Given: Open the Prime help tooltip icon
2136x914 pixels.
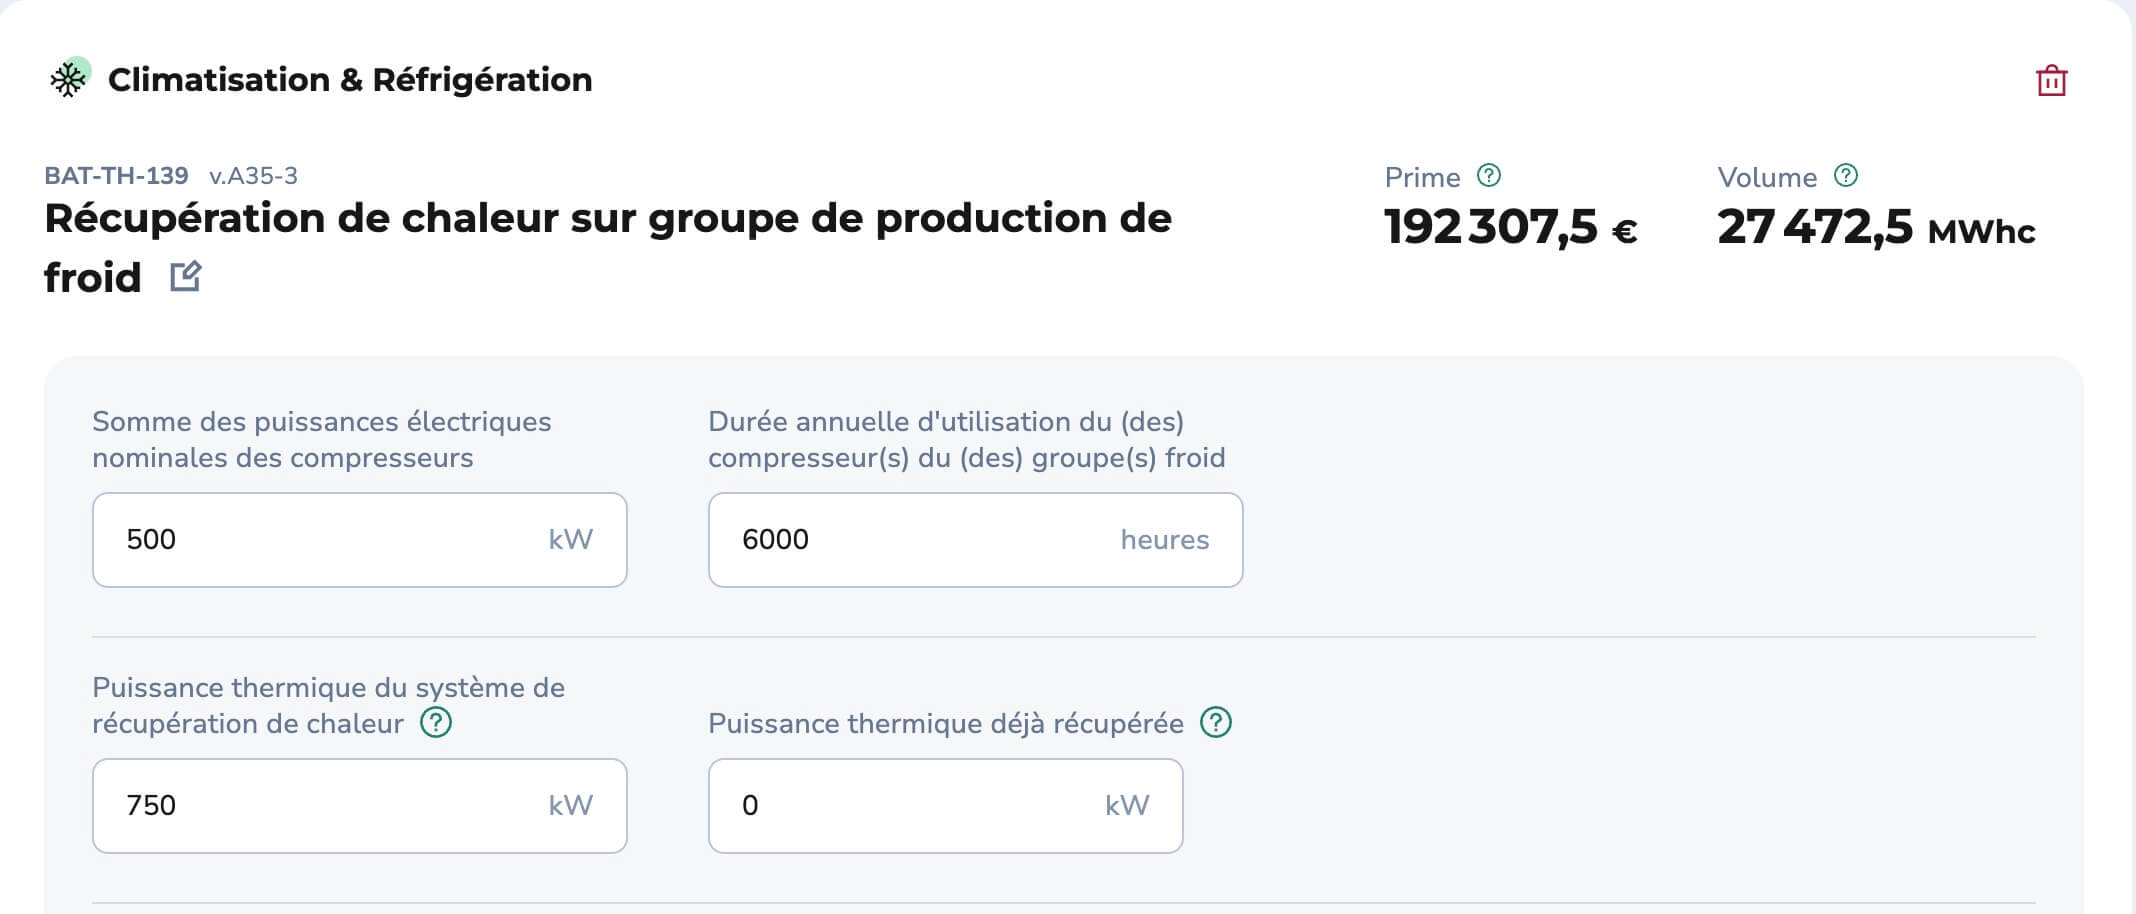Looking at the screenshot, I should (1489, 176).
